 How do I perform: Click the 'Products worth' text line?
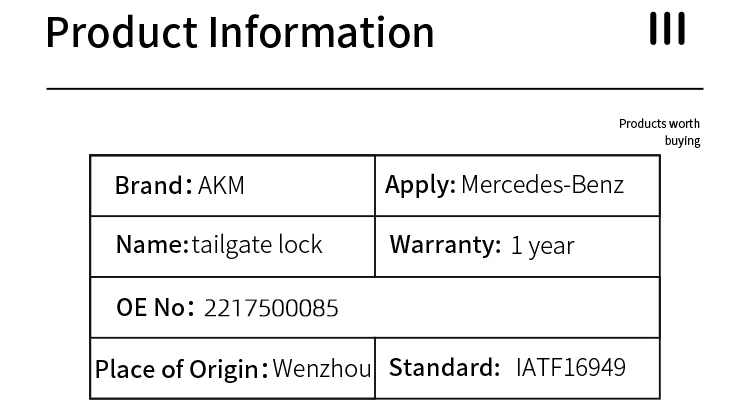point(659,124)
